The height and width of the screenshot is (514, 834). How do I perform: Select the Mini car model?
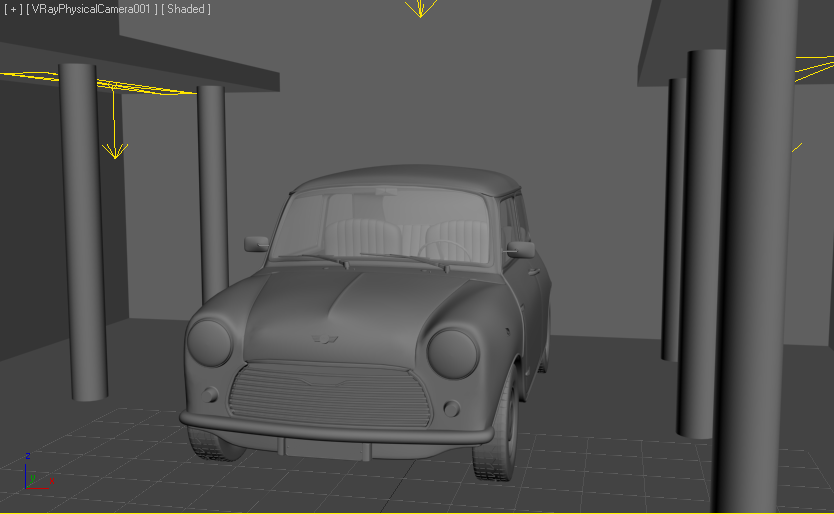click(367, 322)
